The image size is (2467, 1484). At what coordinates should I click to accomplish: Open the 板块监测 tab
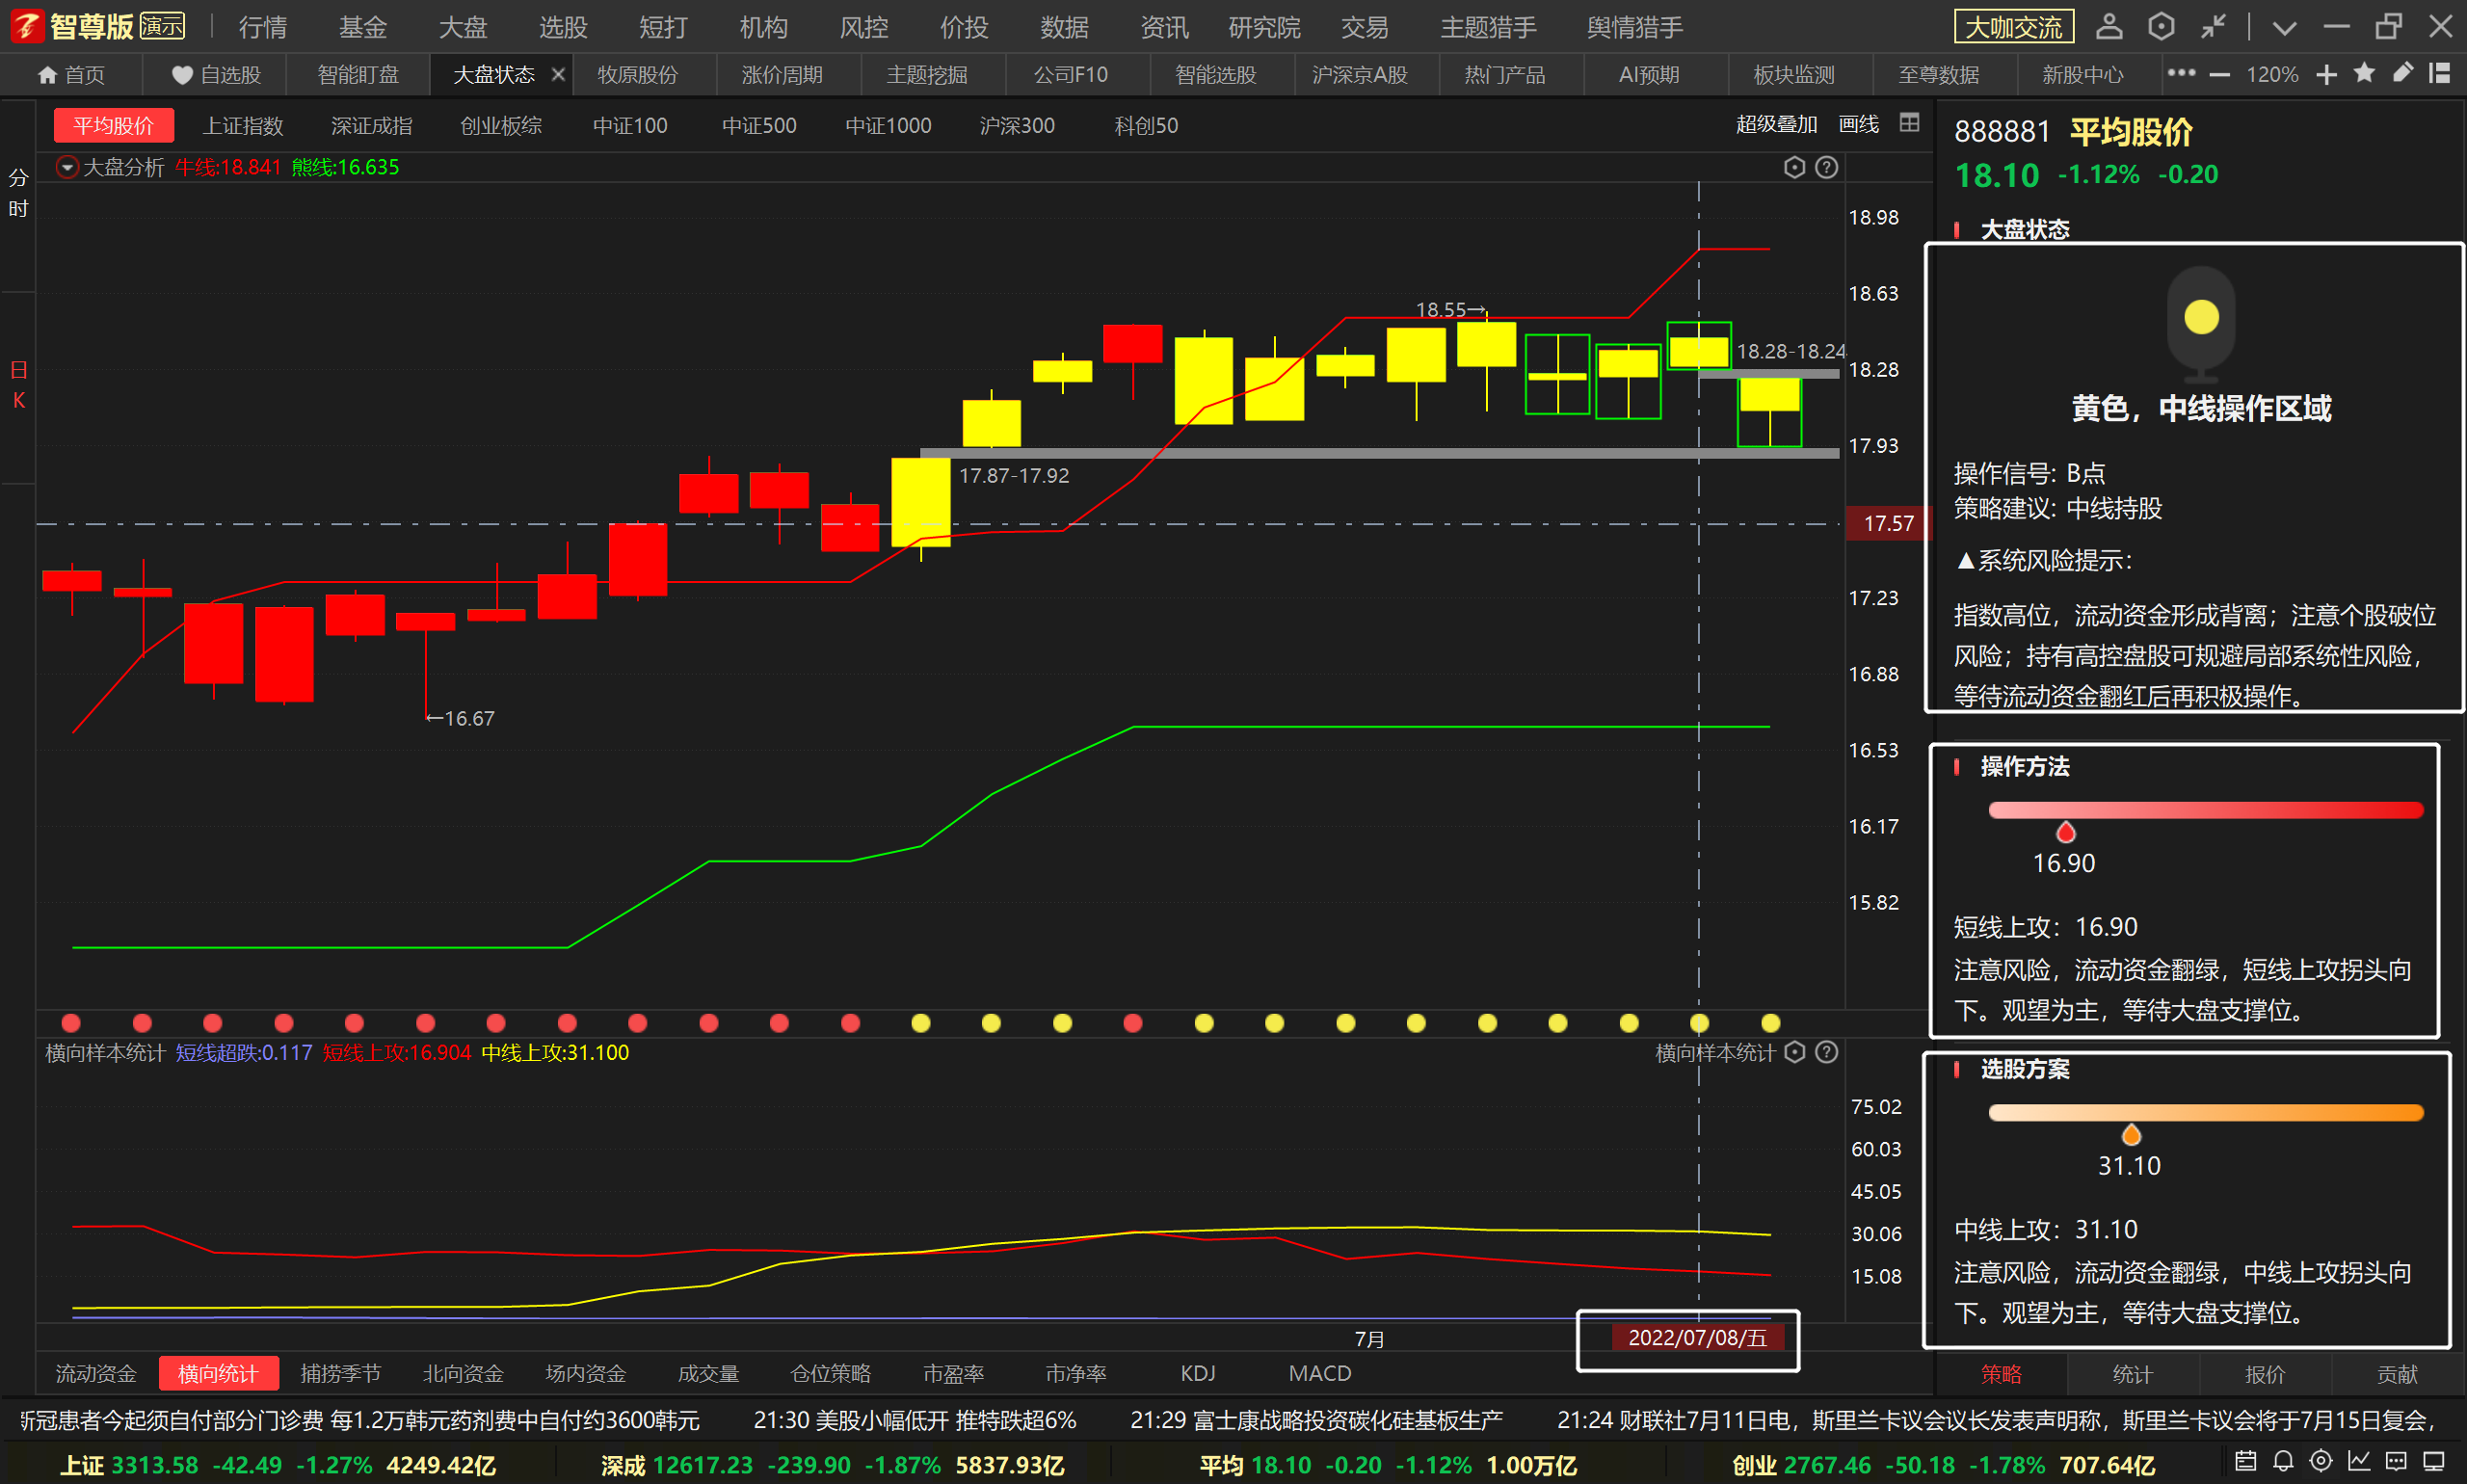pos(1794,75)
